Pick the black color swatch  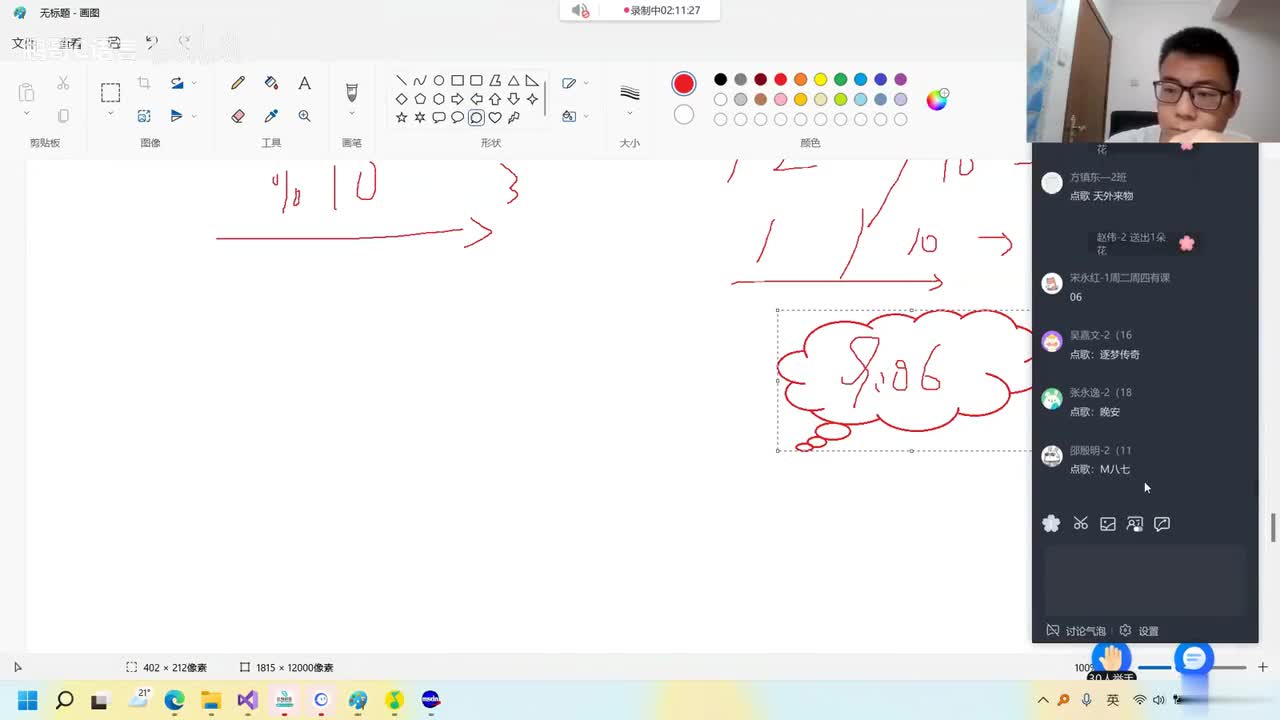[720, 79]
